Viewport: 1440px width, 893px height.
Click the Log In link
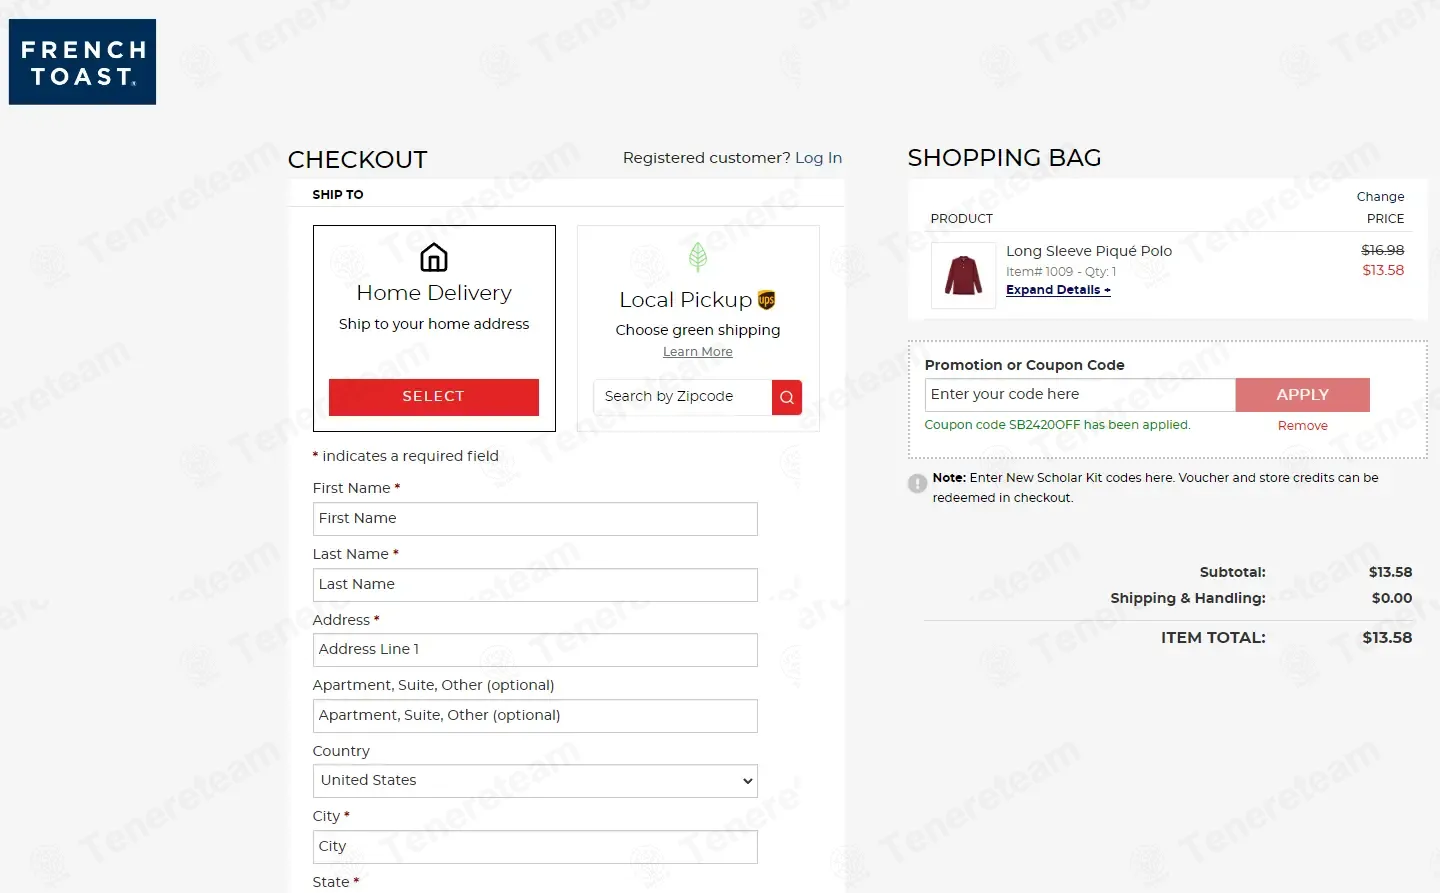(x=818, y=158)
